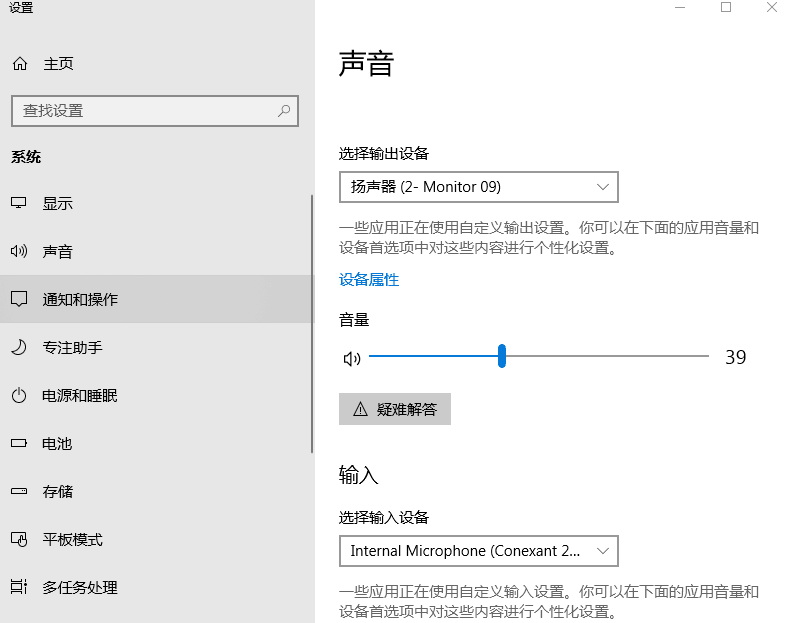Click the Tablet Mode icon

pos(19,540)
